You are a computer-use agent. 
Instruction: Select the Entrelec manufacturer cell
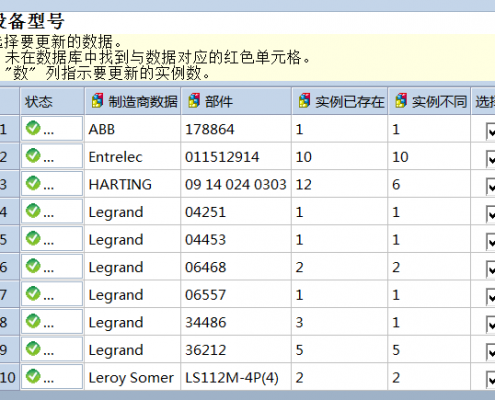click(133, 156)
